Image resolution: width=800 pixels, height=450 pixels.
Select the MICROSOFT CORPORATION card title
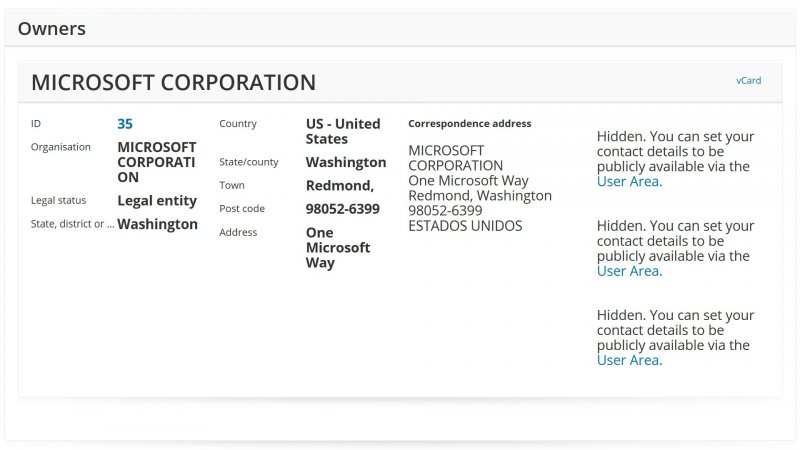[173, 83]
